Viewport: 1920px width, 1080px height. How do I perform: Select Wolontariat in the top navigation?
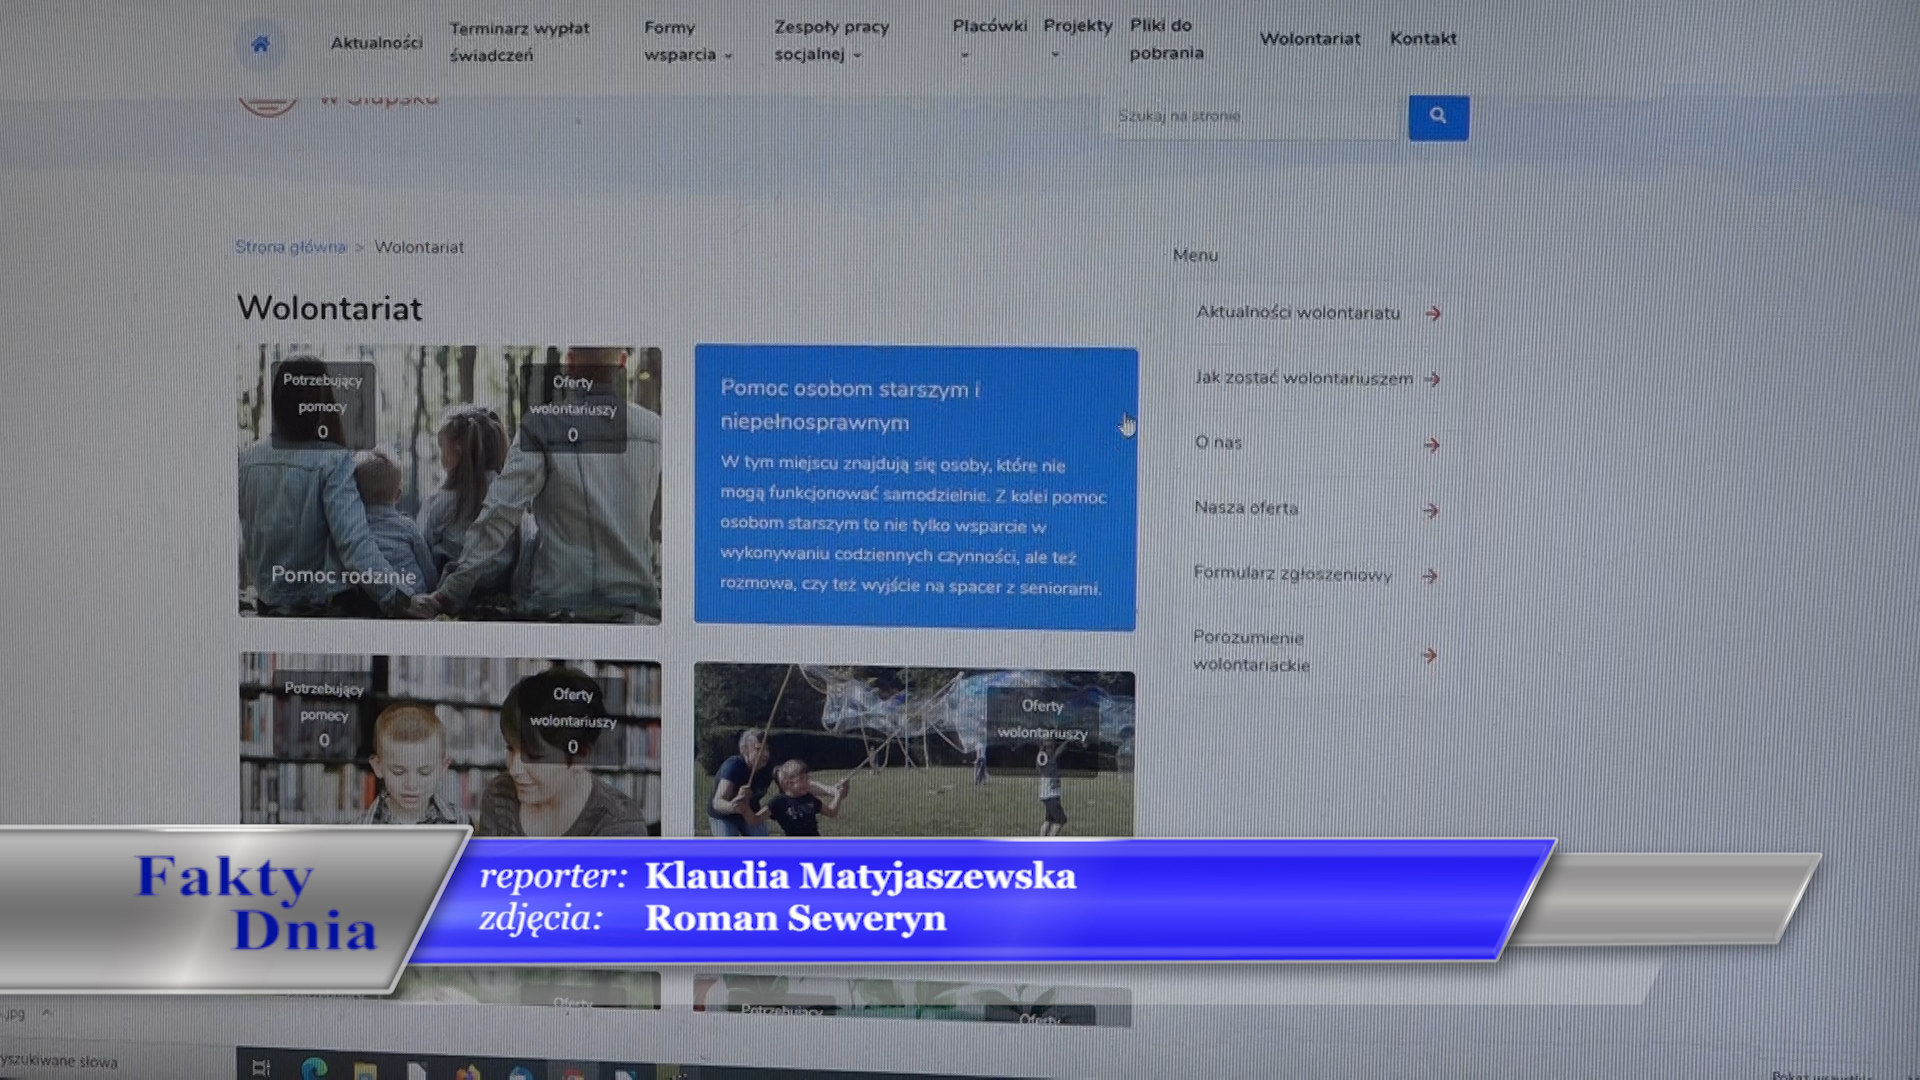tap(1310, 39)
